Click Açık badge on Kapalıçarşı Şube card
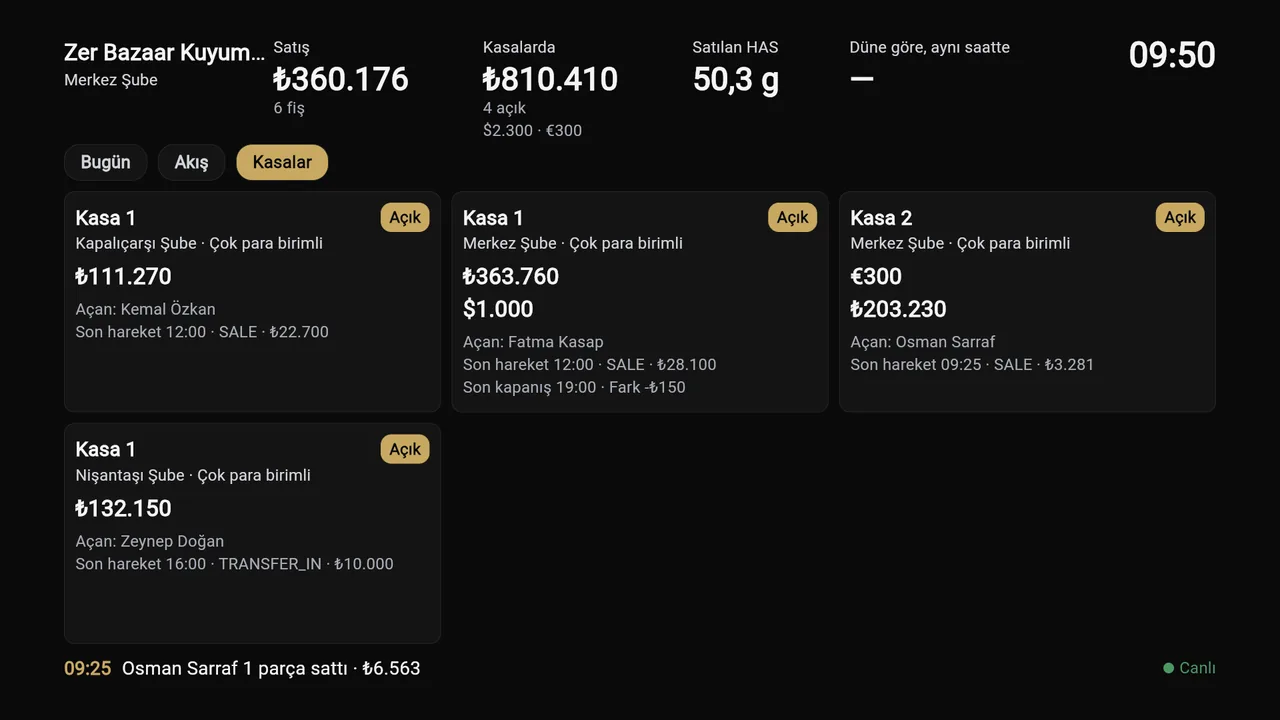1280x720 pixels. [x=405, y=218]
